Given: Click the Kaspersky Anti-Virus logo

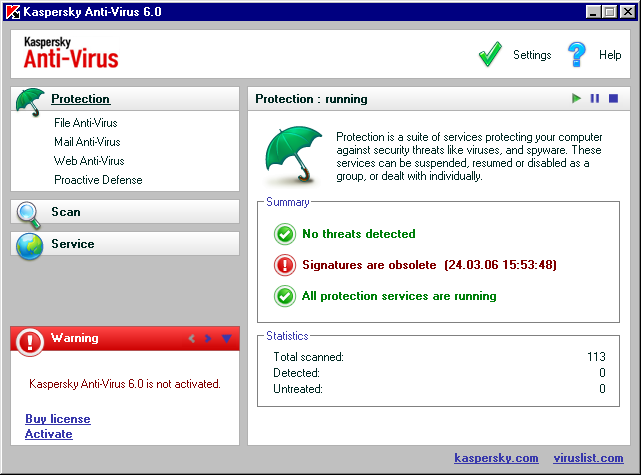Looking at the screenshot, I should [x=71, y=53].
